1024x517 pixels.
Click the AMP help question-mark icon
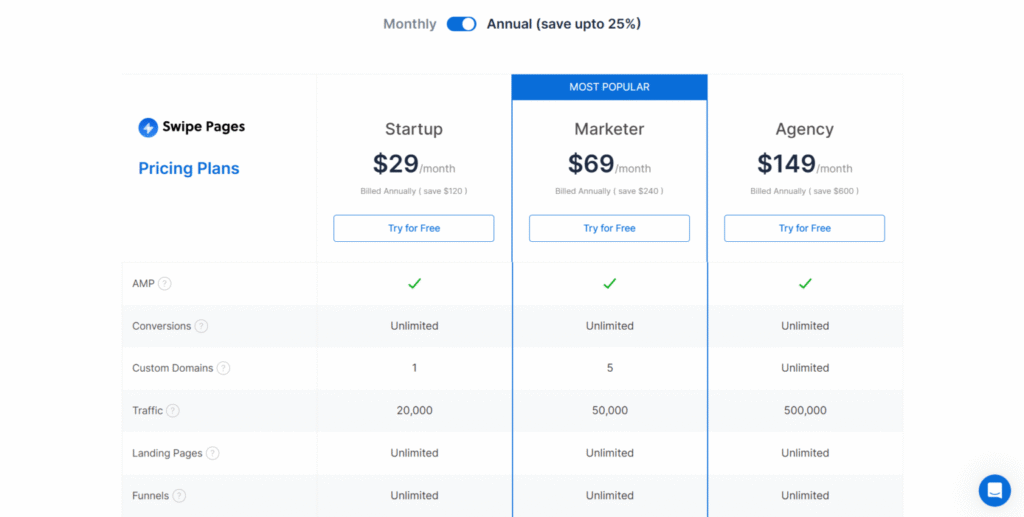click(165, 284)
